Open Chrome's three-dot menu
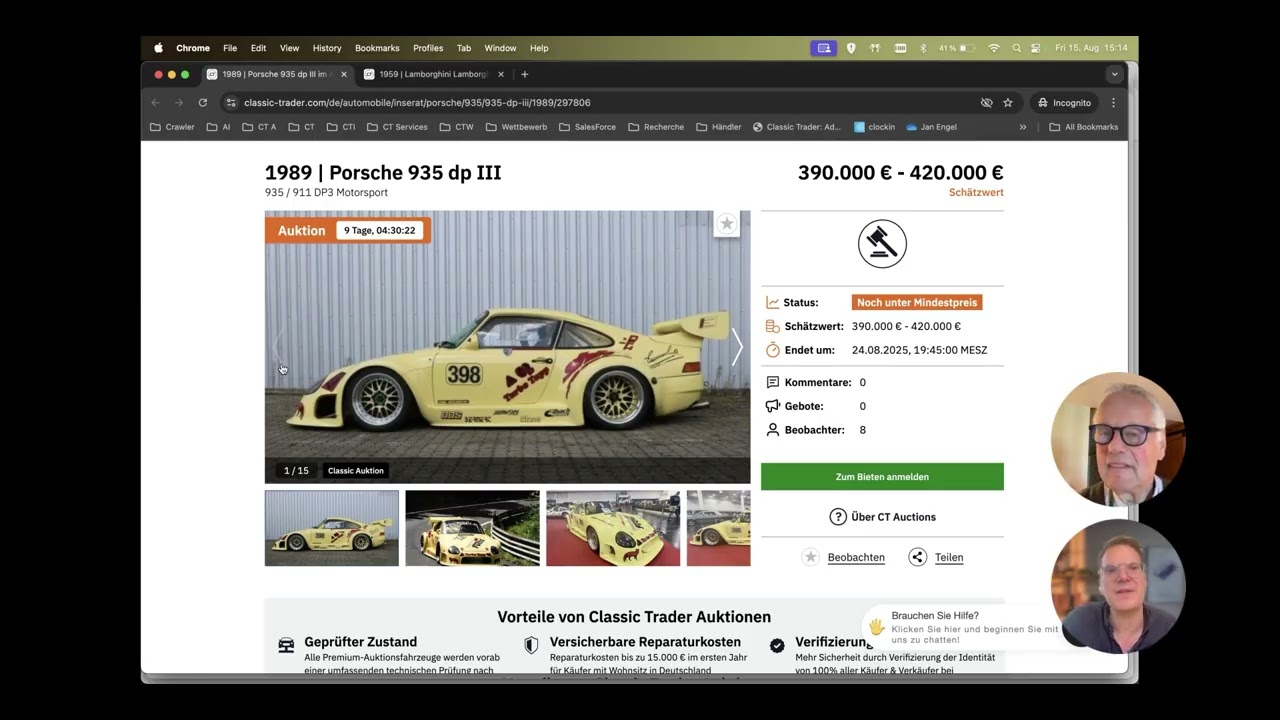This screenshot has width=1280, height=720. 1113,102
